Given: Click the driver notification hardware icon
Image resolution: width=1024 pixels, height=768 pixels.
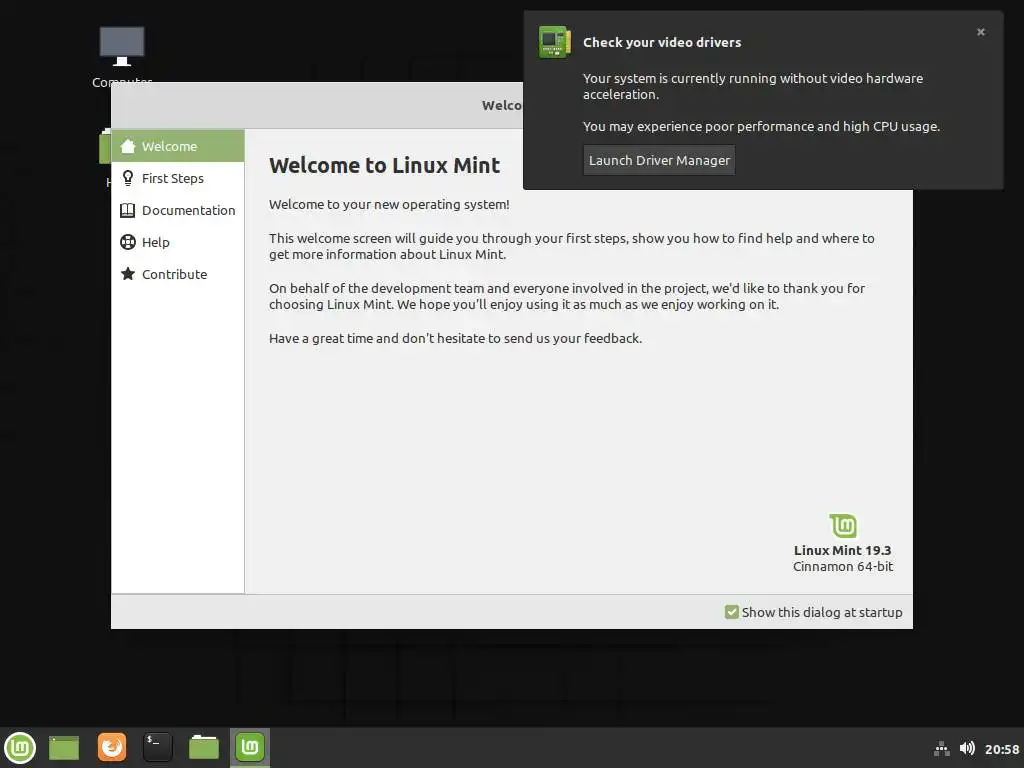Looking at the screenshot, I should 554,42.
